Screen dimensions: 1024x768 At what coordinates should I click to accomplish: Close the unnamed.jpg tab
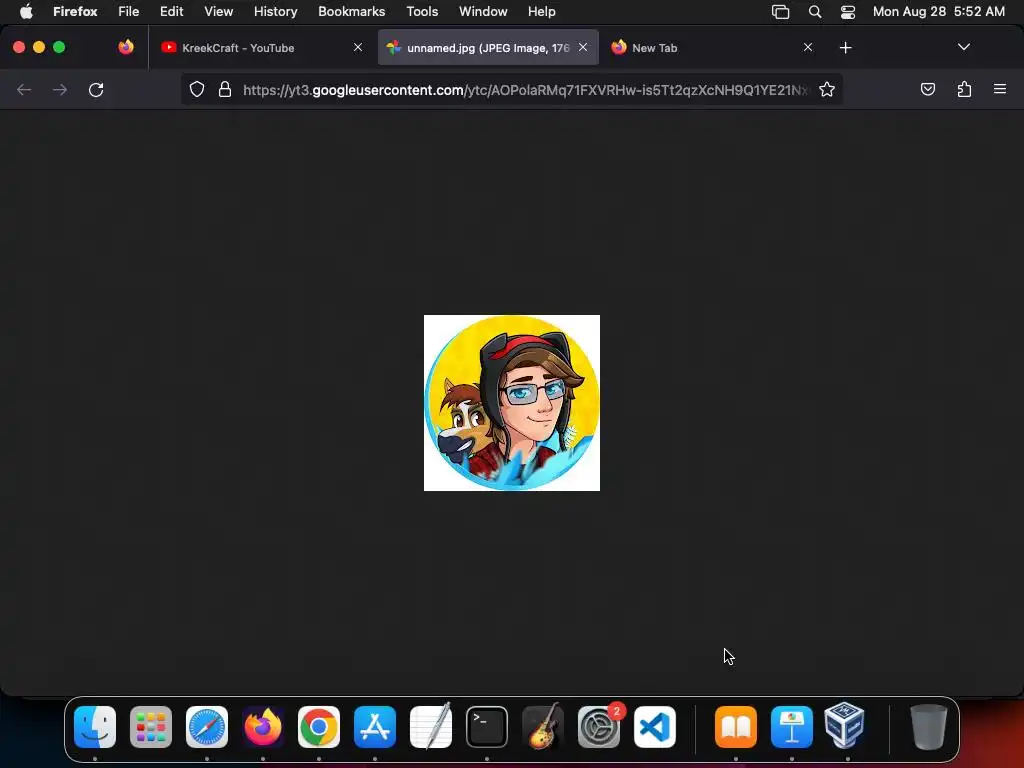[x=583, y=47]
